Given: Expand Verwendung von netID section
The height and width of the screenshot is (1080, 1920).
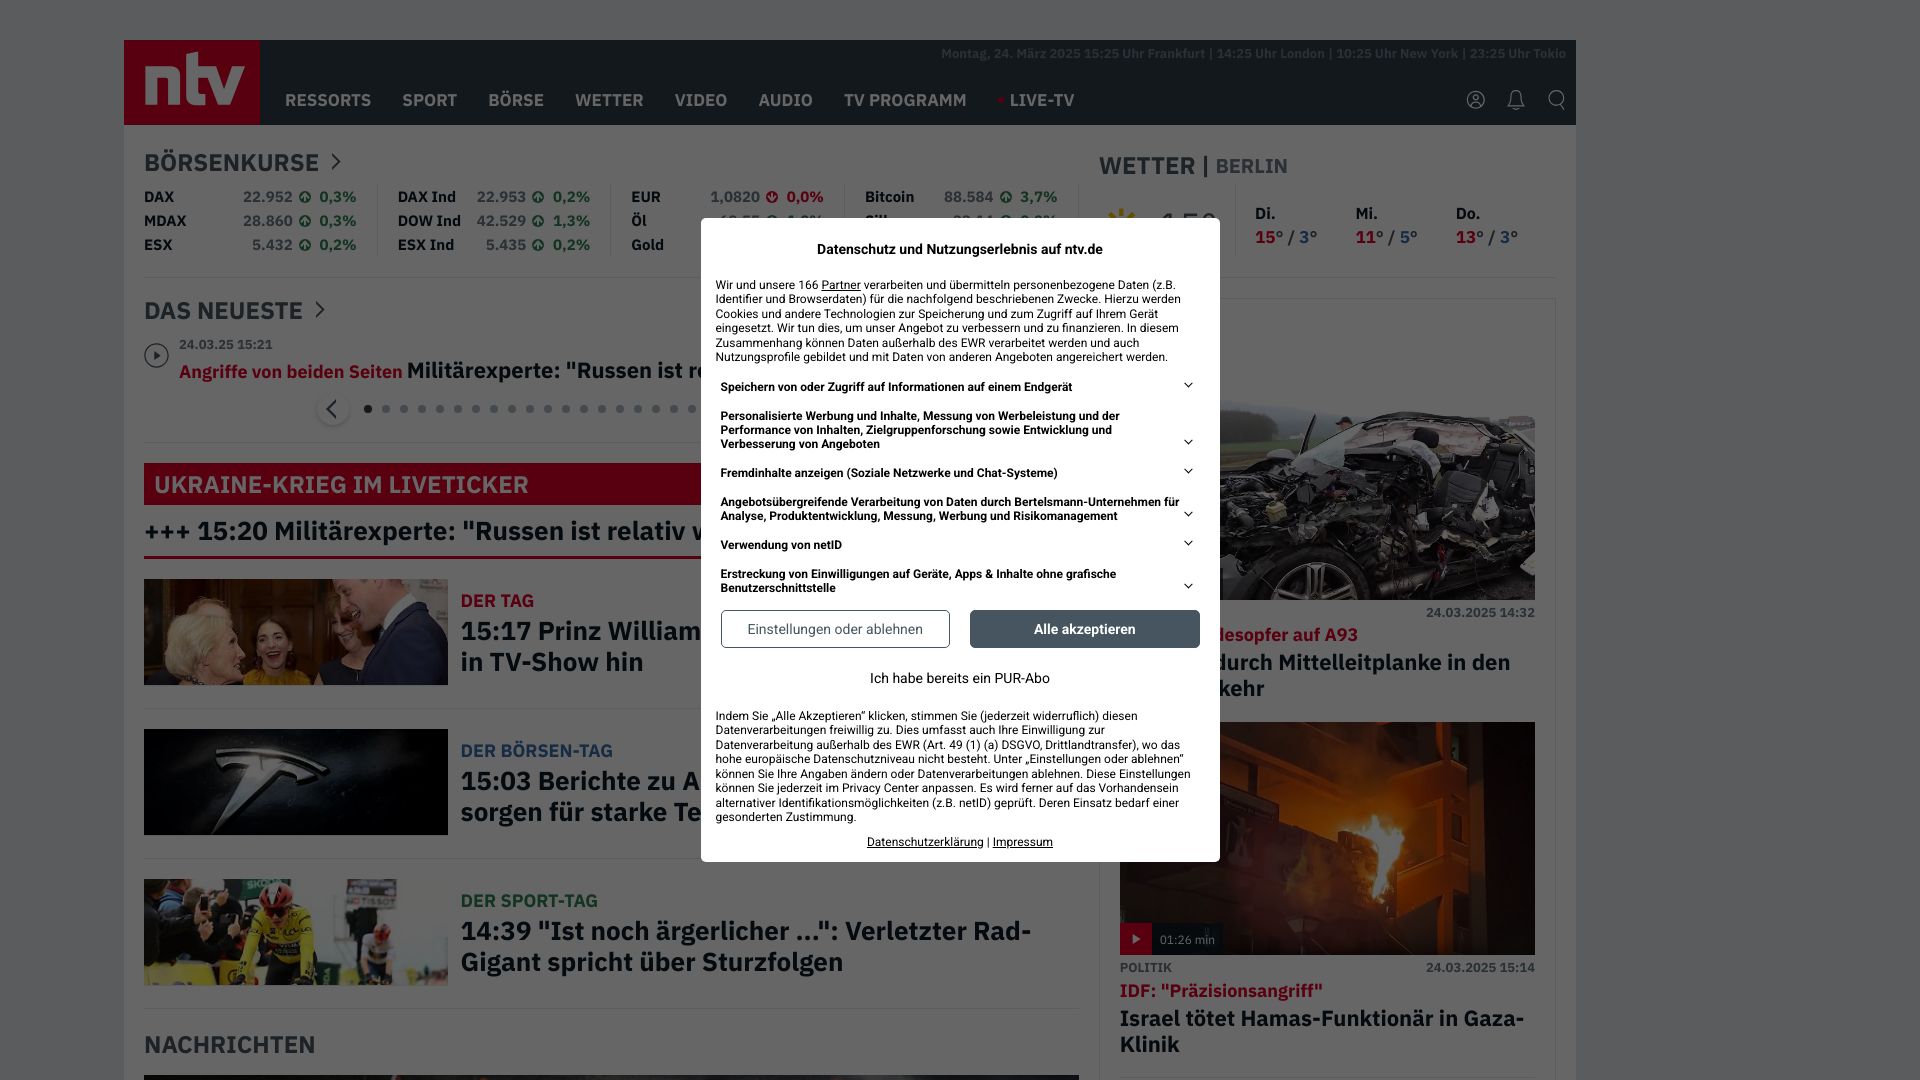Looking at the screenshot, I should (1188, 544).
